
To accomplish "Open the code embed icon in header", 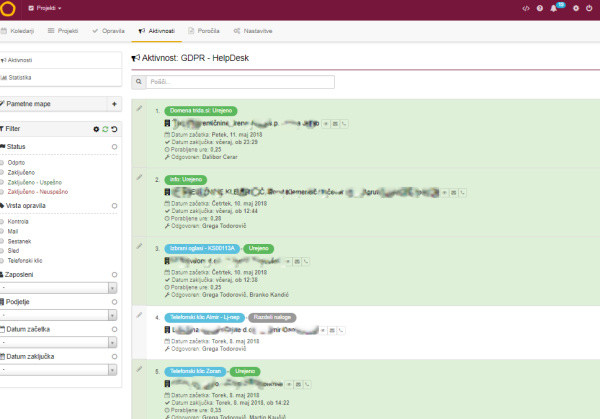I will pos(526,8).
